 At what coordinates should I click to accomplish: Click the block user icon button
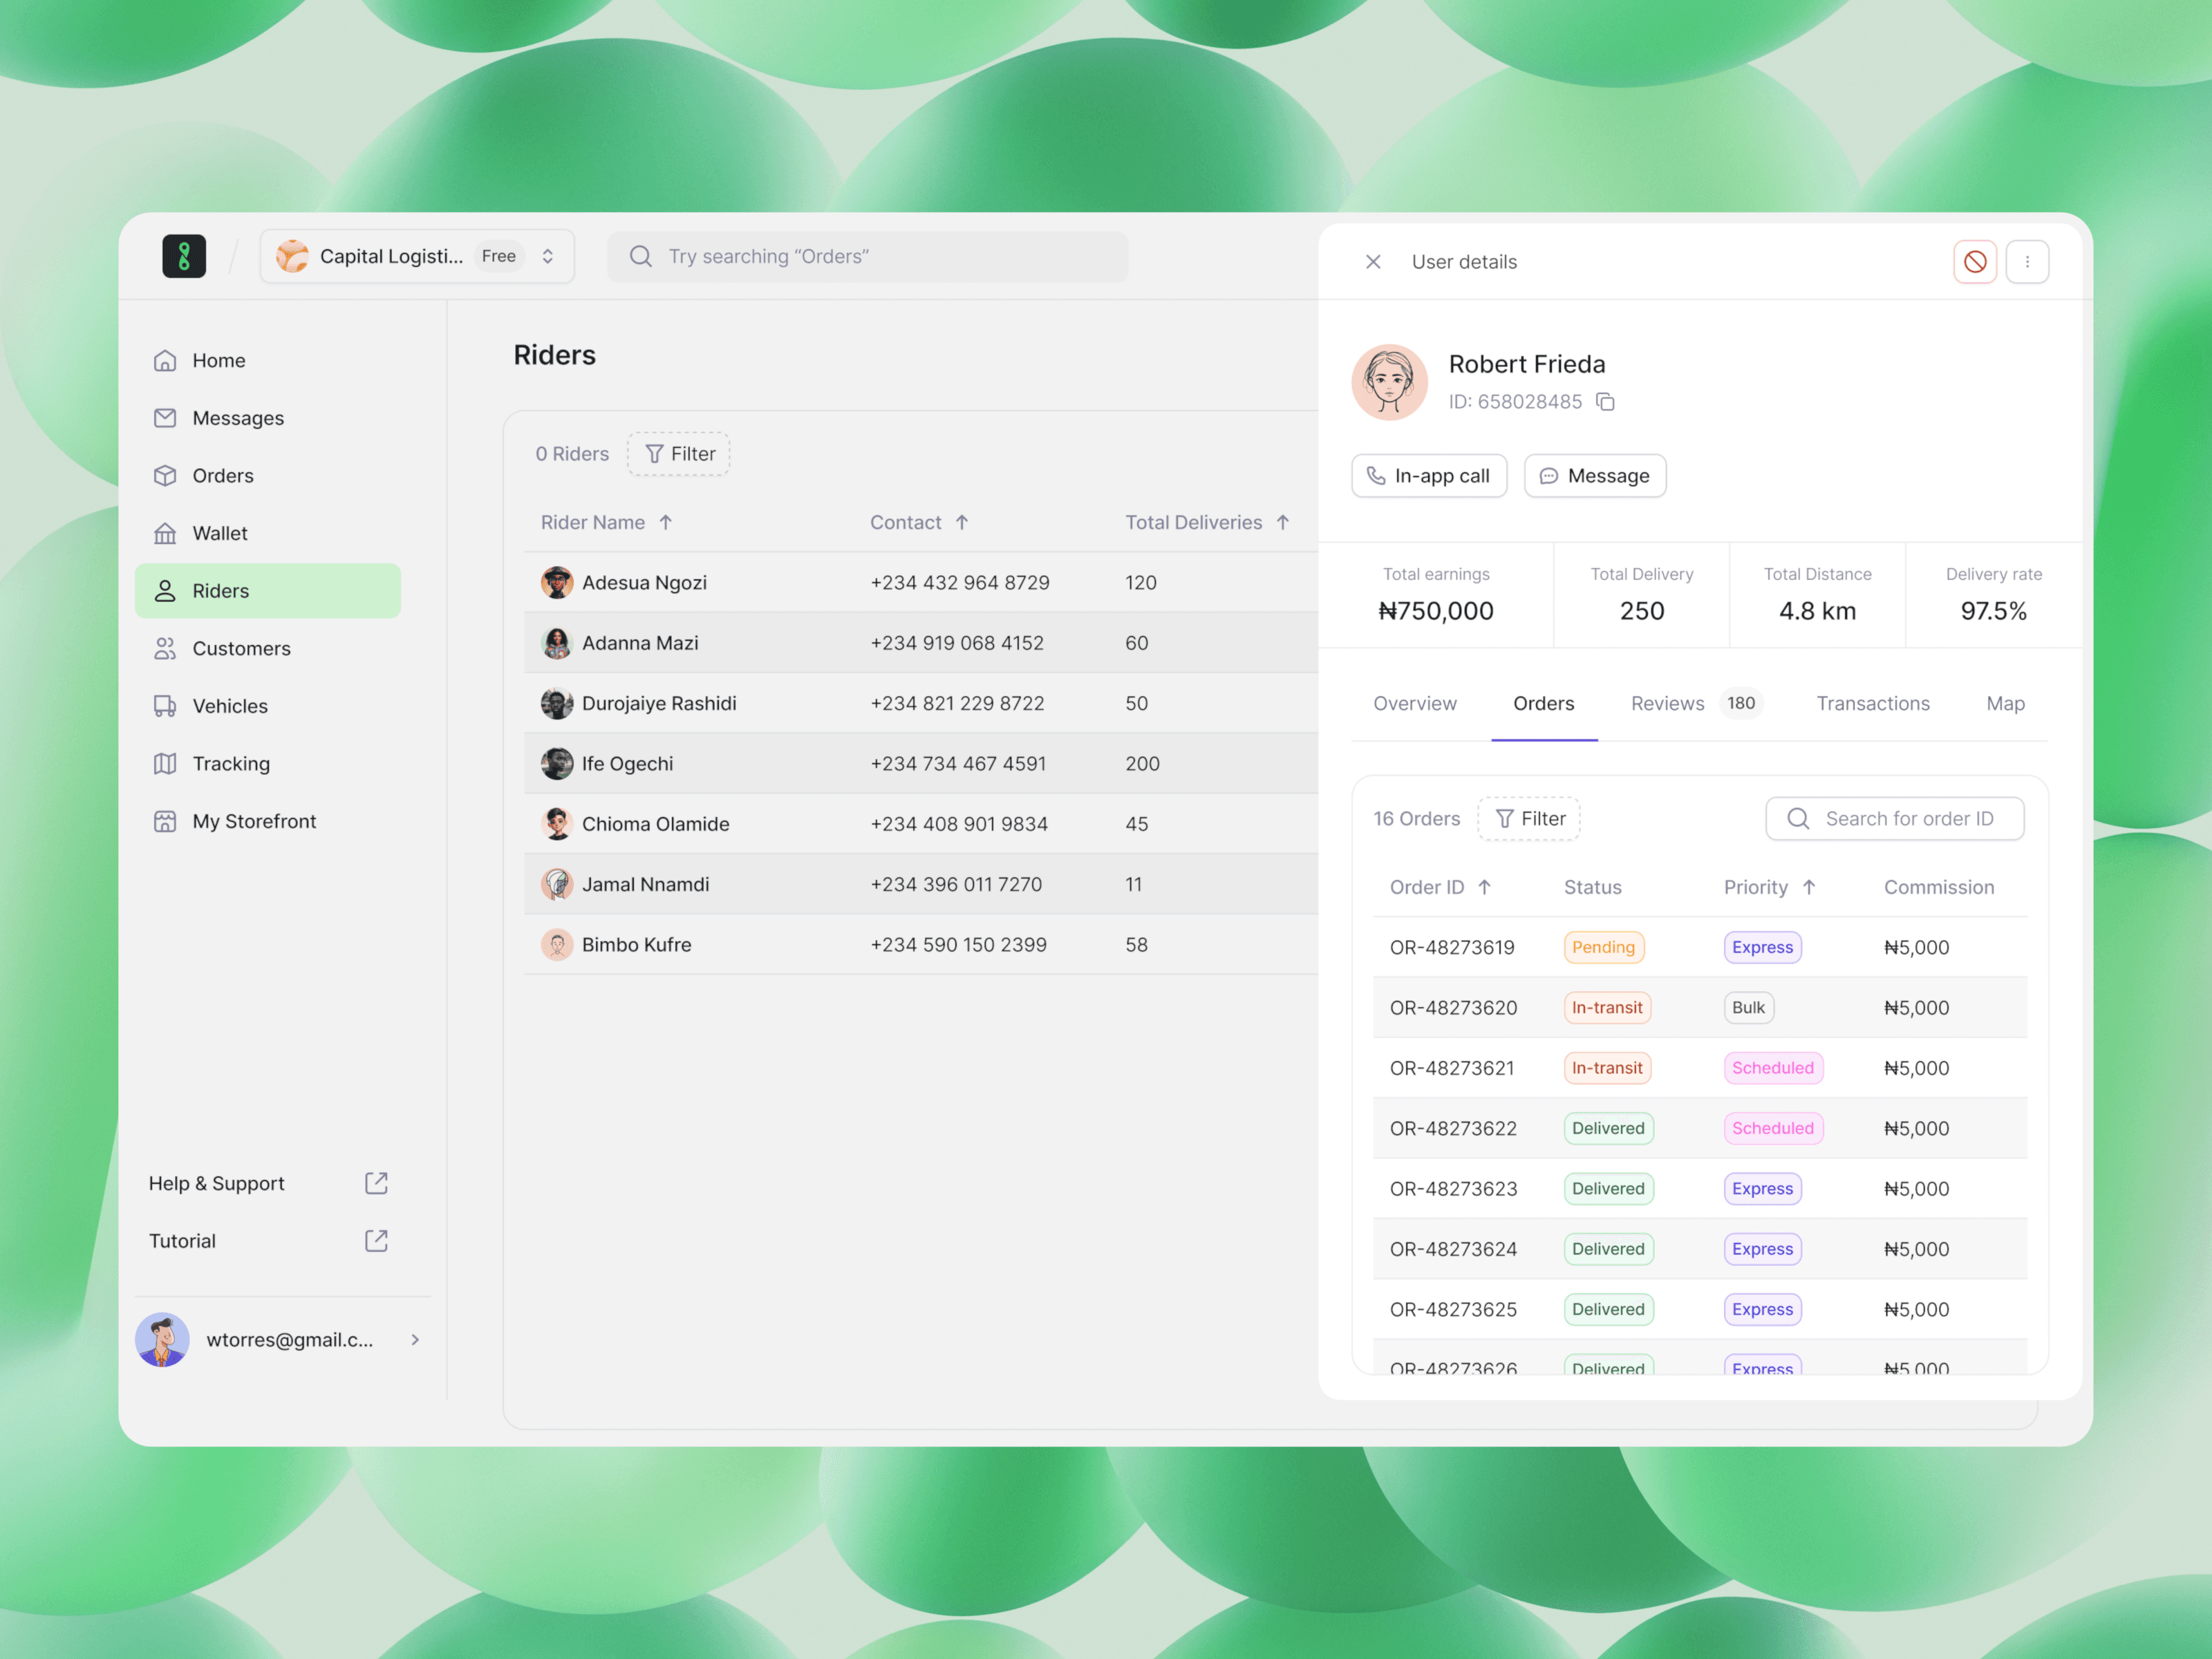tap(1974, 262)
